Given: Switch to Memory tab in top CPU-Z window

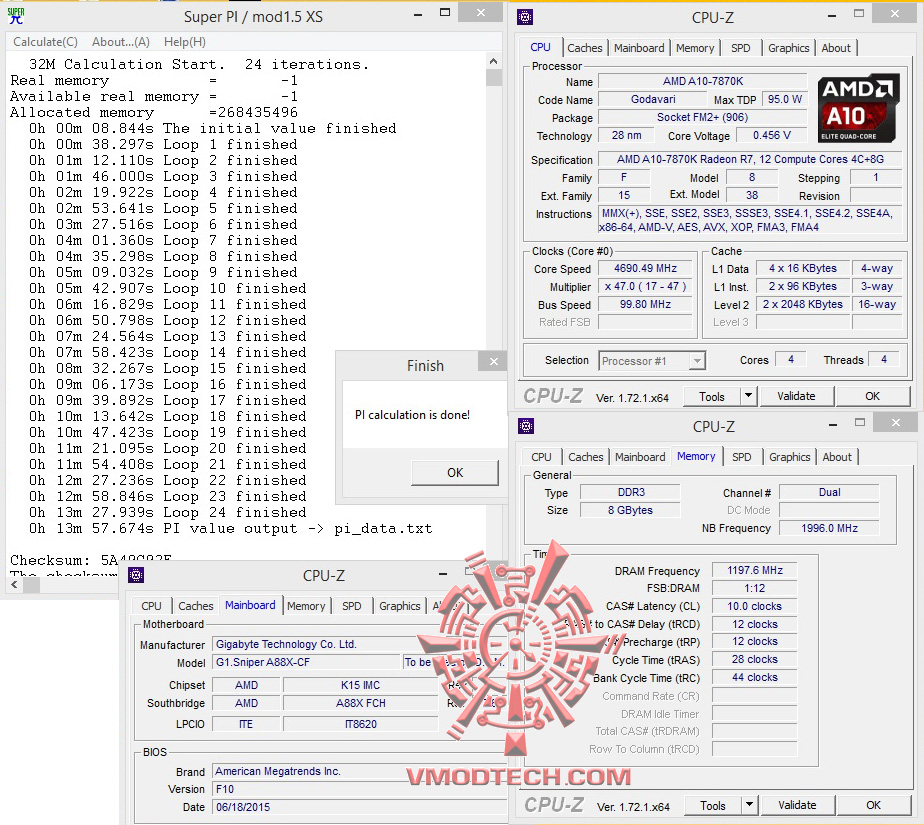Looking at the screenshot, I should pyautogui.click(x=695, y=48).
